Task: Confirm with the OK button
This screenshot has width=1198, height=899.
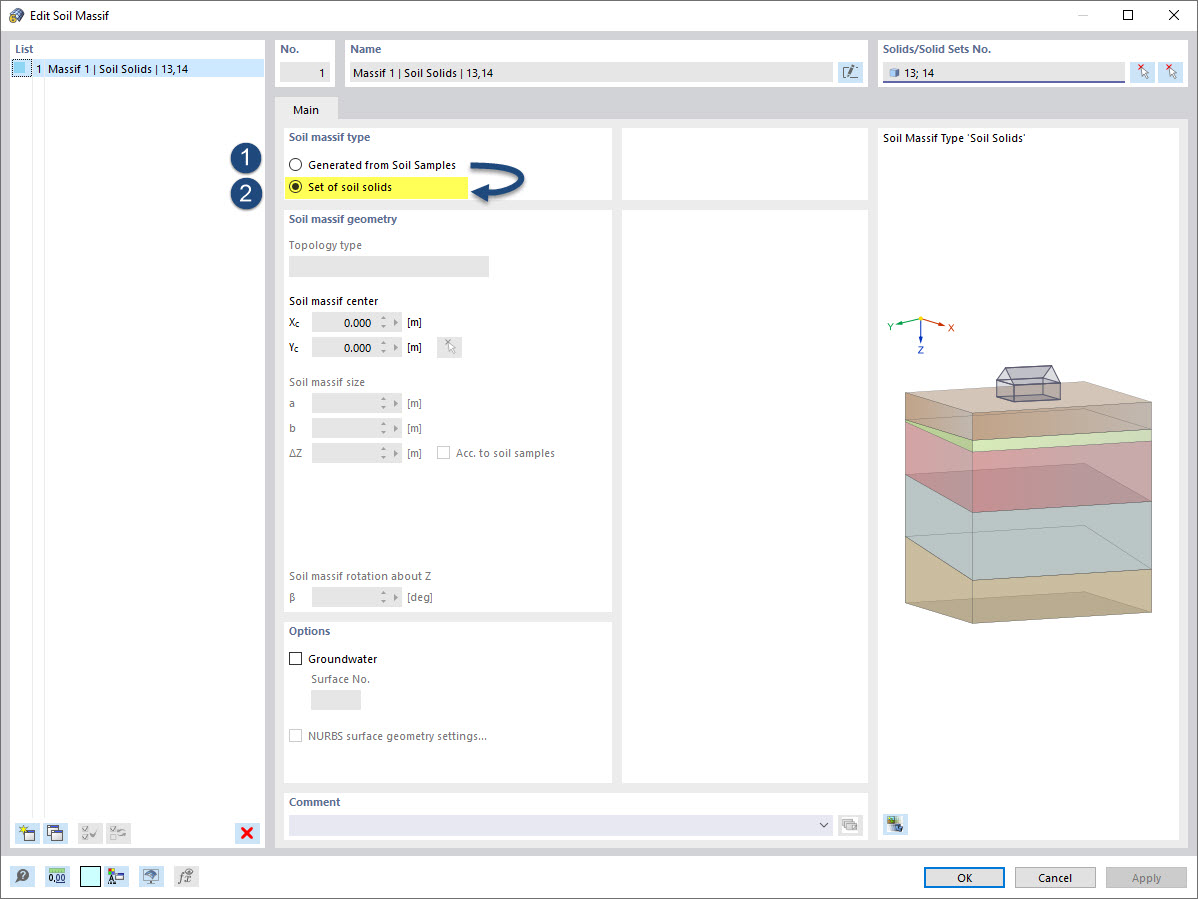Action: (964, 878)
